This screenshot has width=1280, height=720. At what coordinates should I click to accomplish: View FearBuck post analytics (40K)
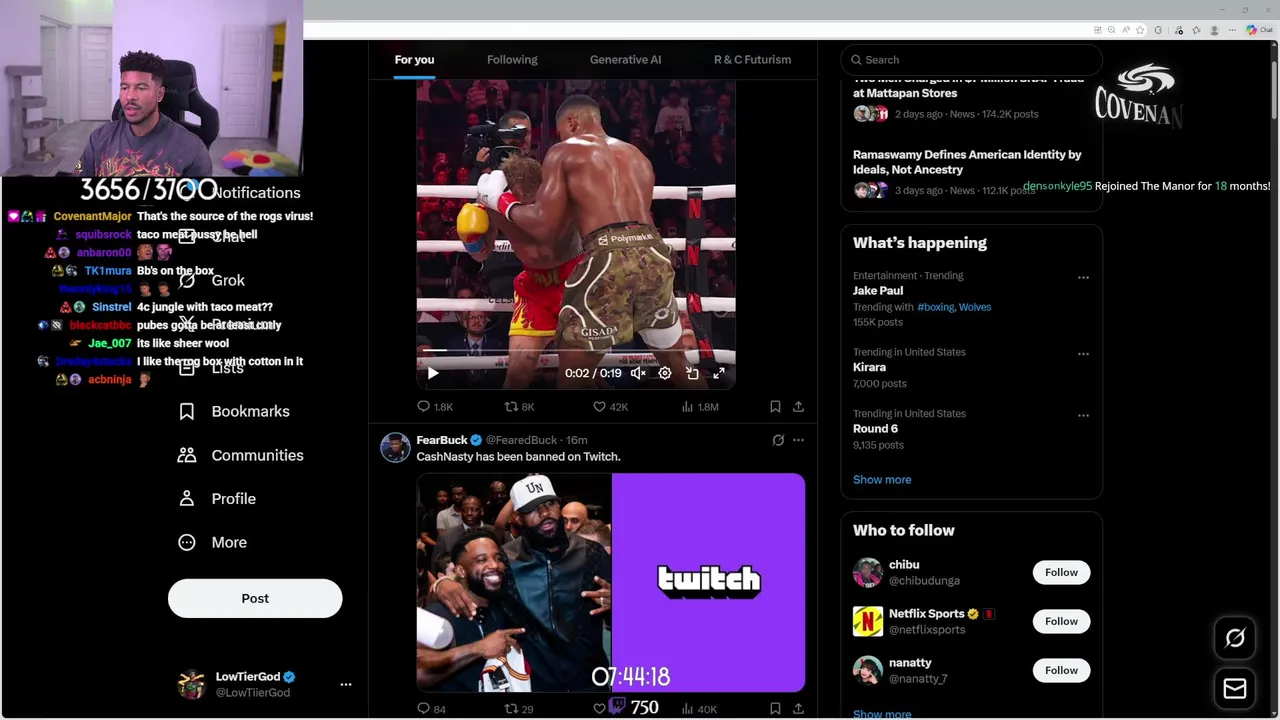point(698,709)
